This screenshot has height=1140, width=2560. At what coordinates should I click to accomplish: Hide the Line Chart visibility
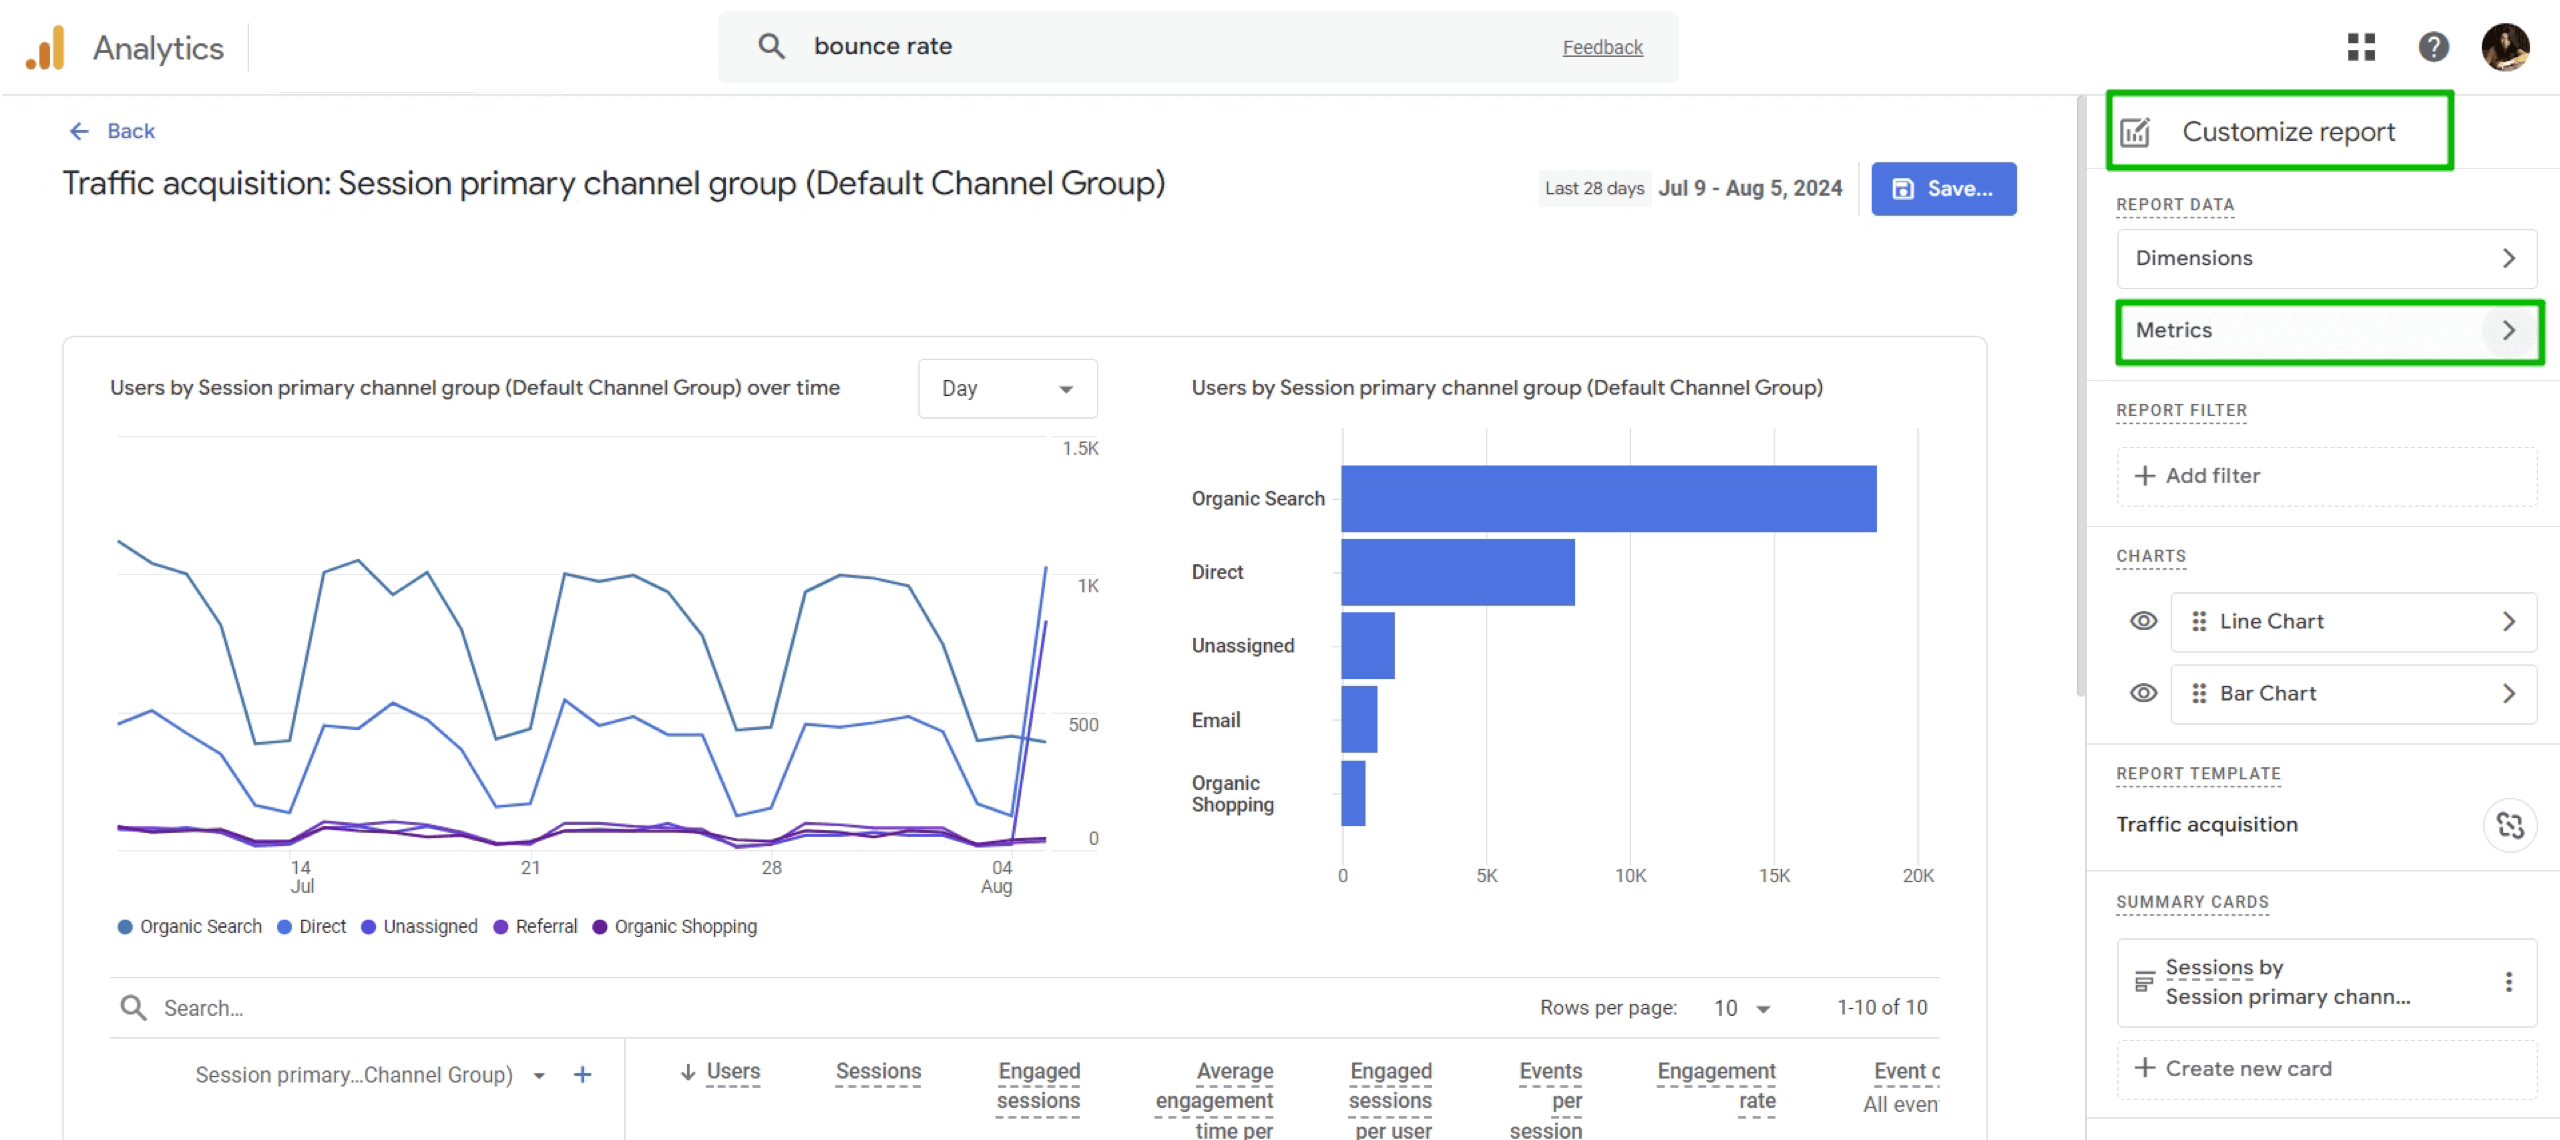(2143, 621)
